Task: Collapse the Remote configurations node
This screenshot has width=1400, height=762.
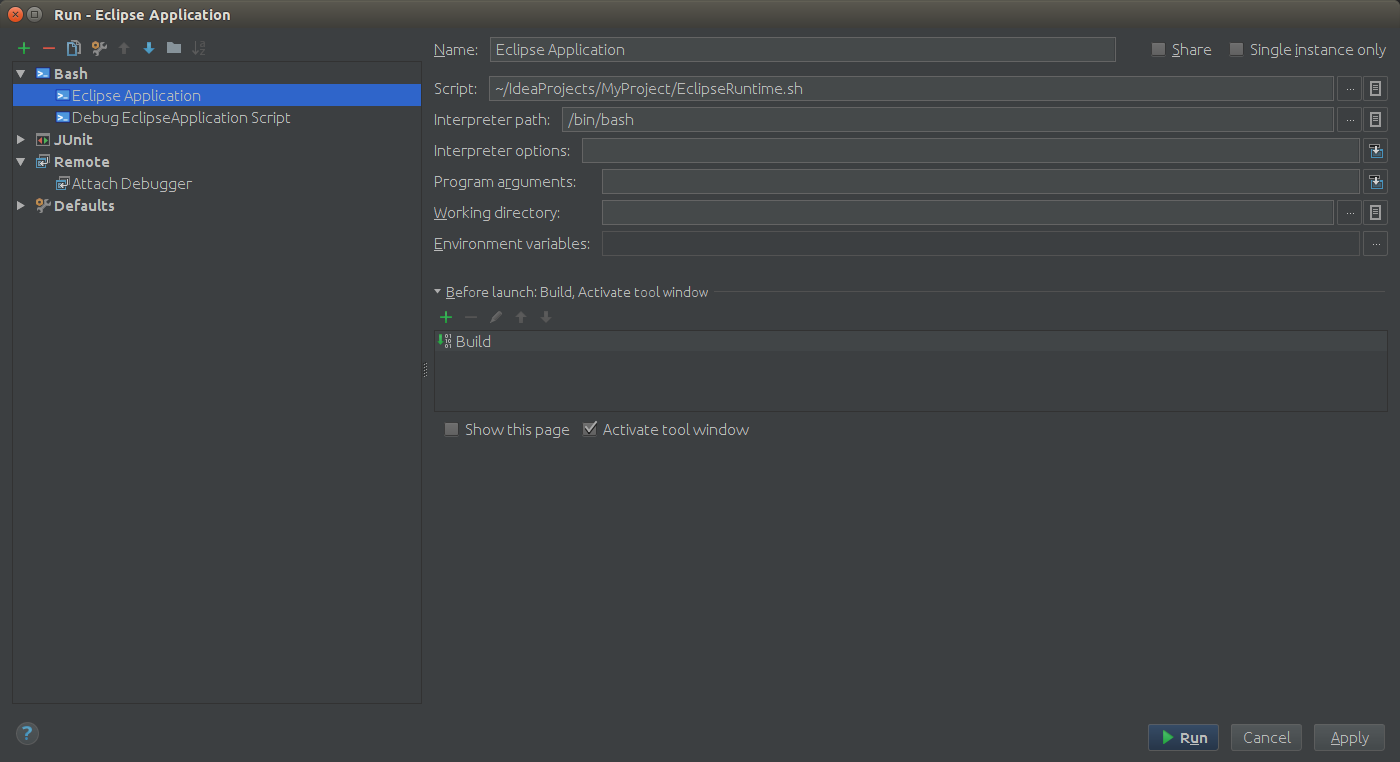Action: tap(21, 162)
